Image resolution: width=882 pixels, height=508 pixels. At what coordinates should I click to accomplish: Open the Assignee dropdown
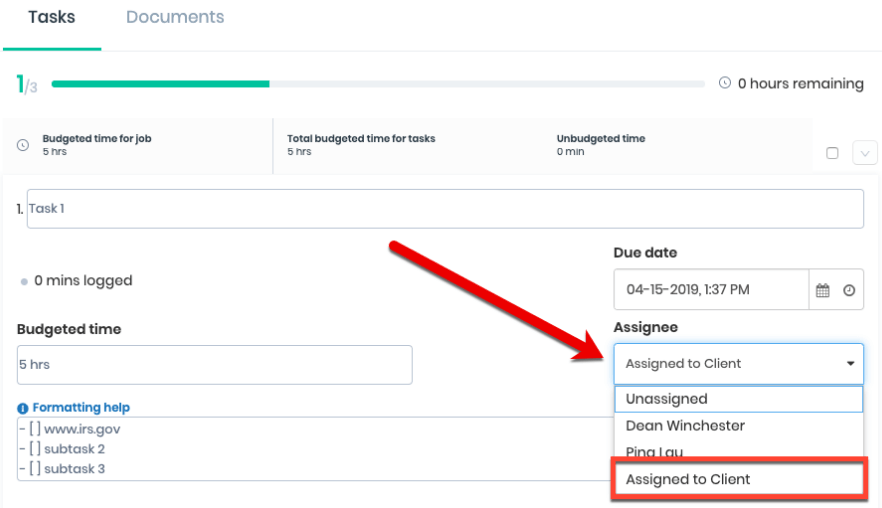pyautogui.click(x=738, y=364)
